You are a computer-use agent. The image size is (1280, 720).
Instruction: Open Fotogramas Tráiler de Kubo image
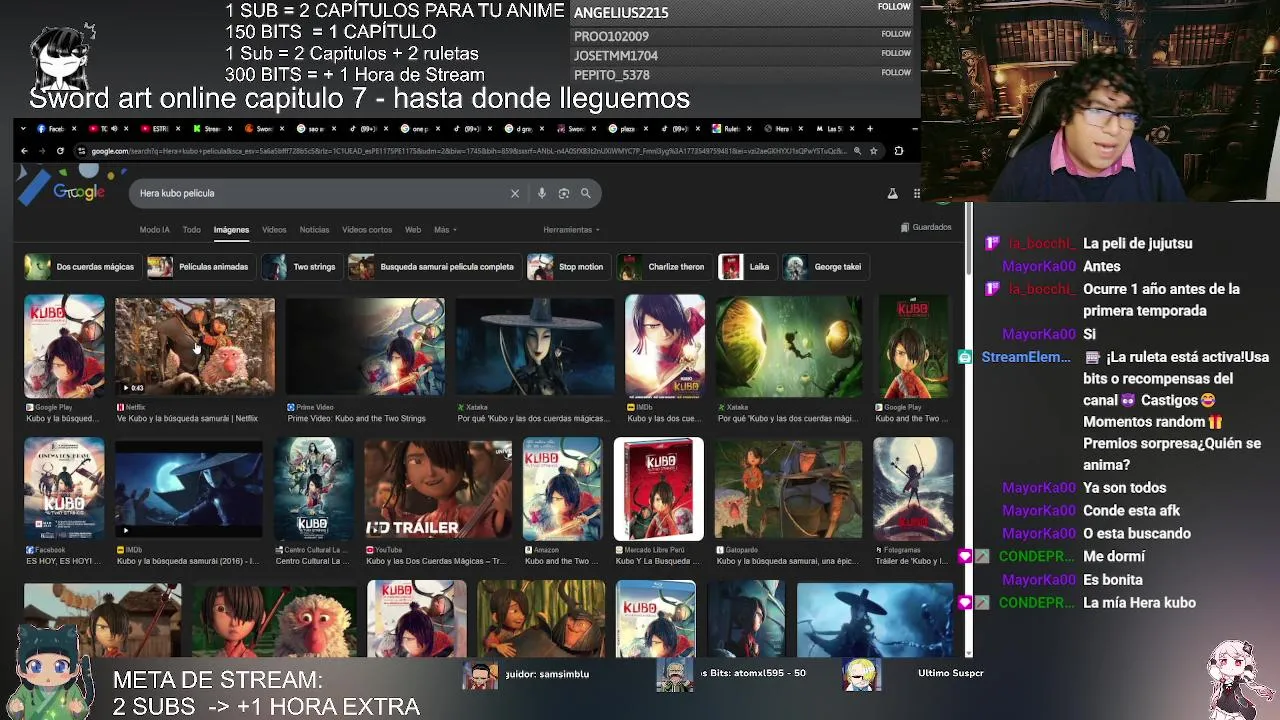click(913, 489)
